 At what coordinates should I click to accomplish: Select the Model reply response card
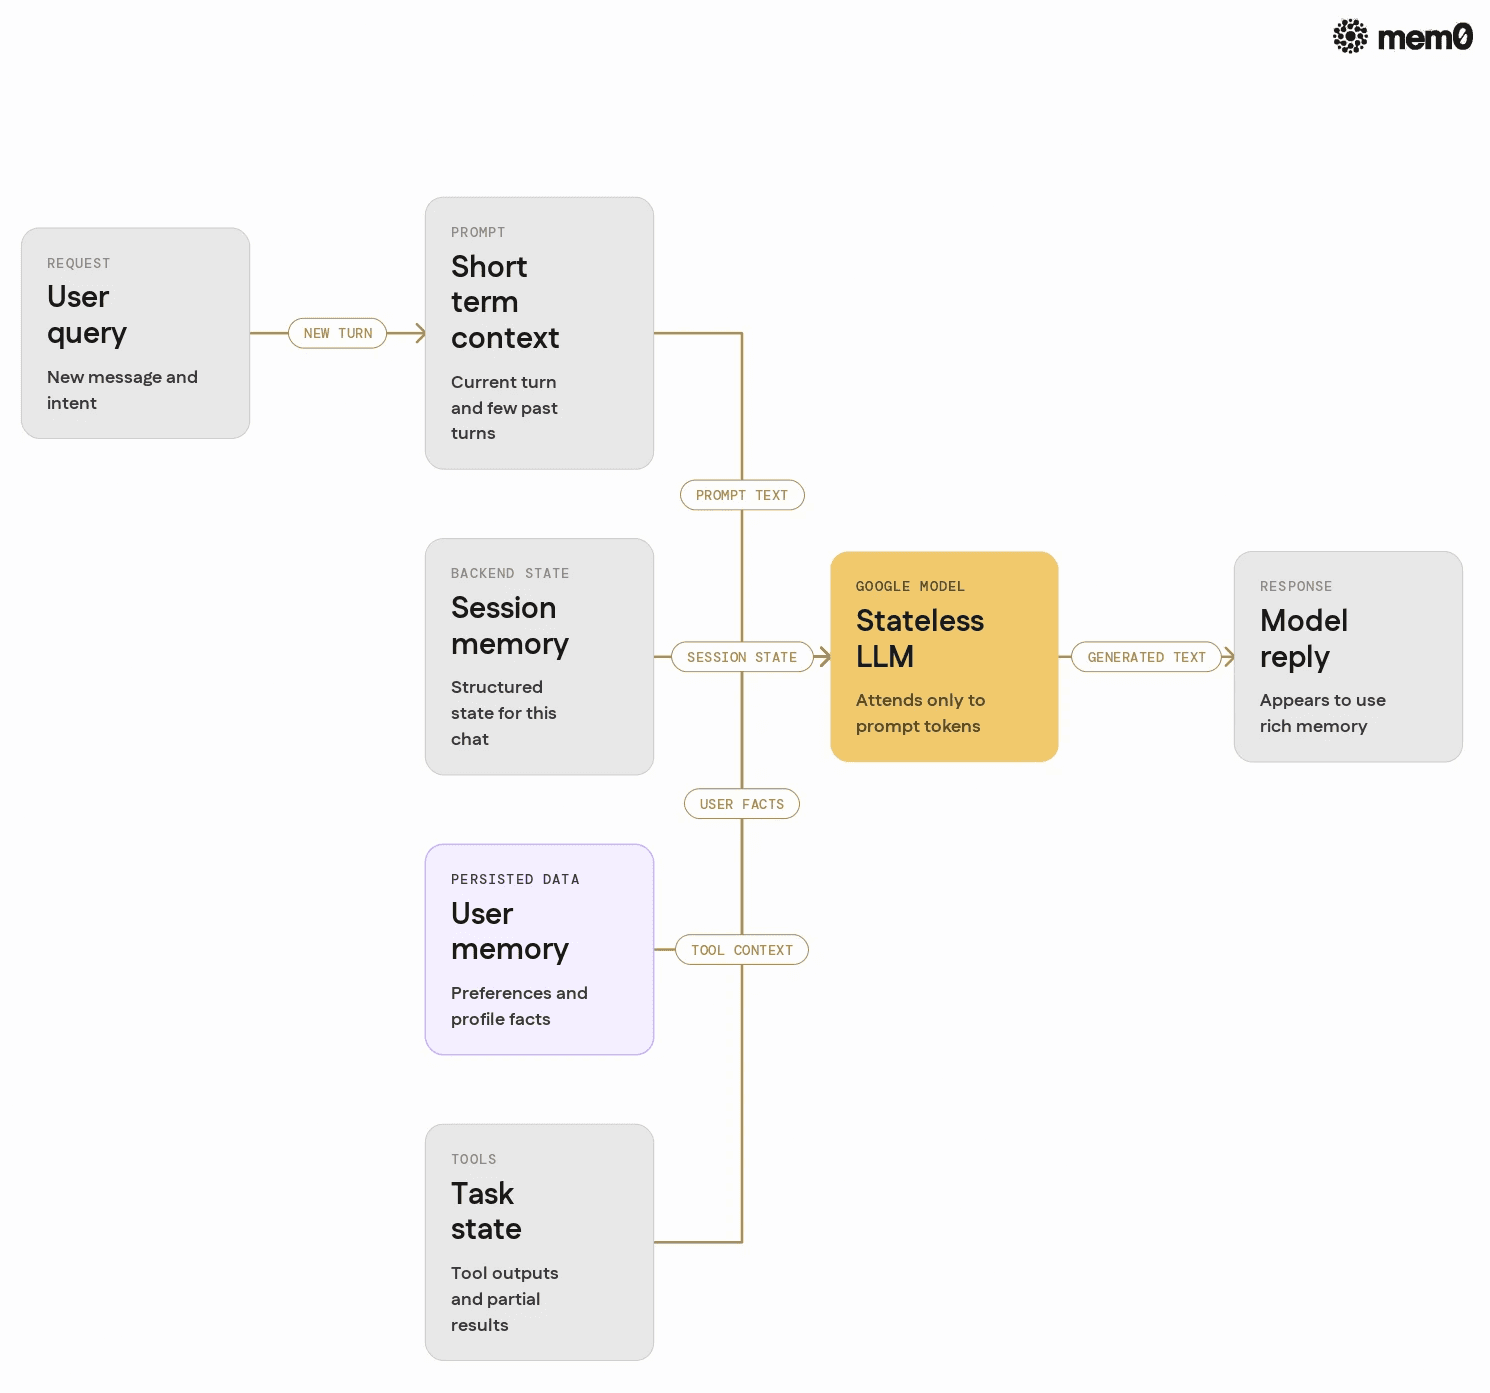click(1348, 657)
